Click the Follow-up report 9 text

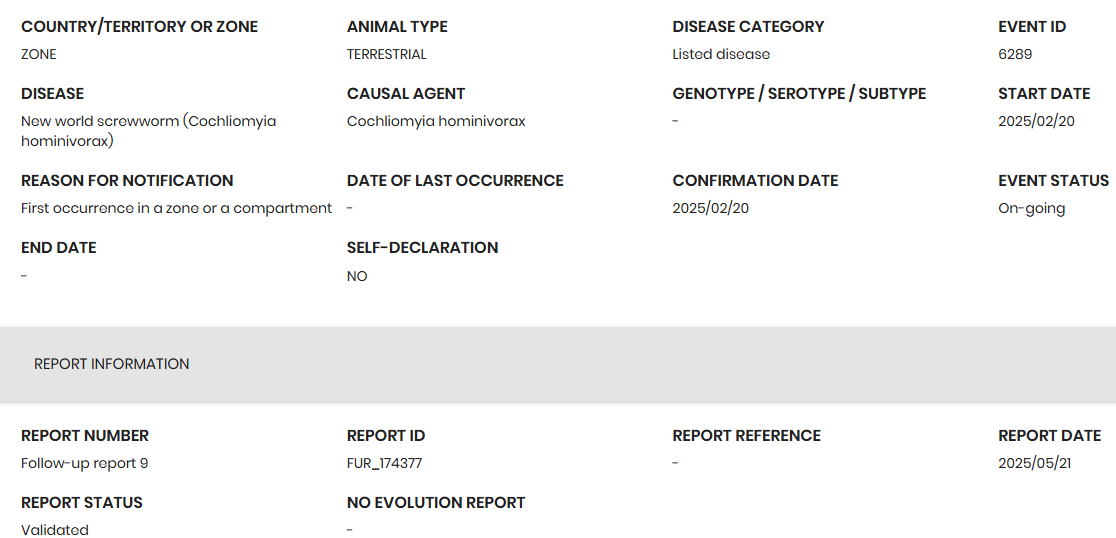[85, 463]
